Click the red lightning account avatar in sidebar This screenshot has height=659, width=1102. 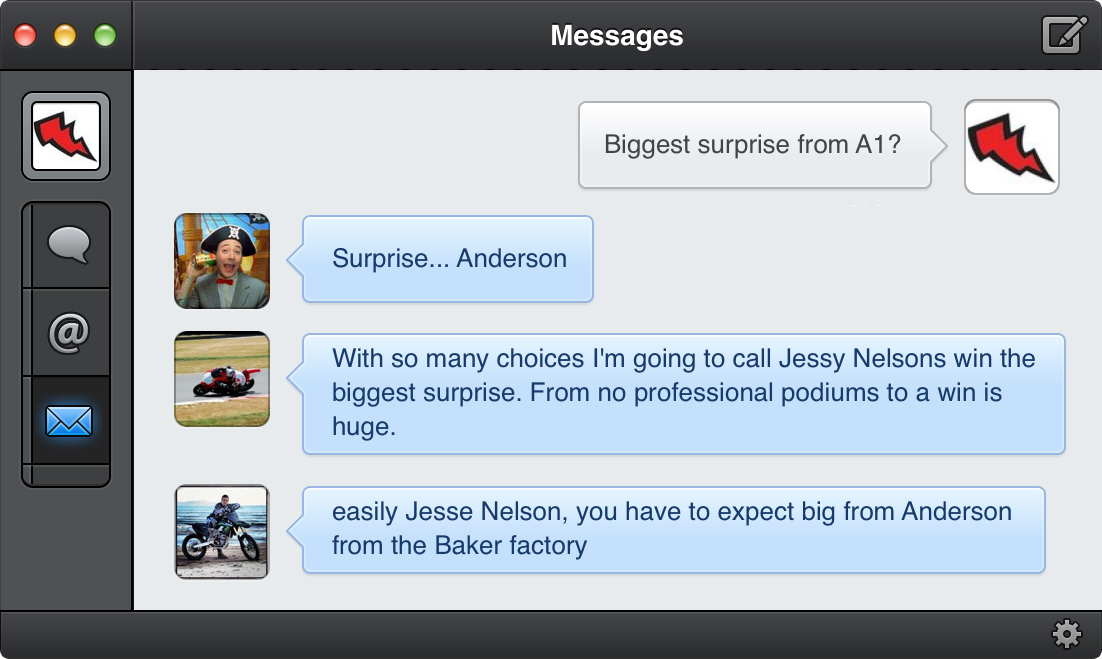[x=66, y=136]
